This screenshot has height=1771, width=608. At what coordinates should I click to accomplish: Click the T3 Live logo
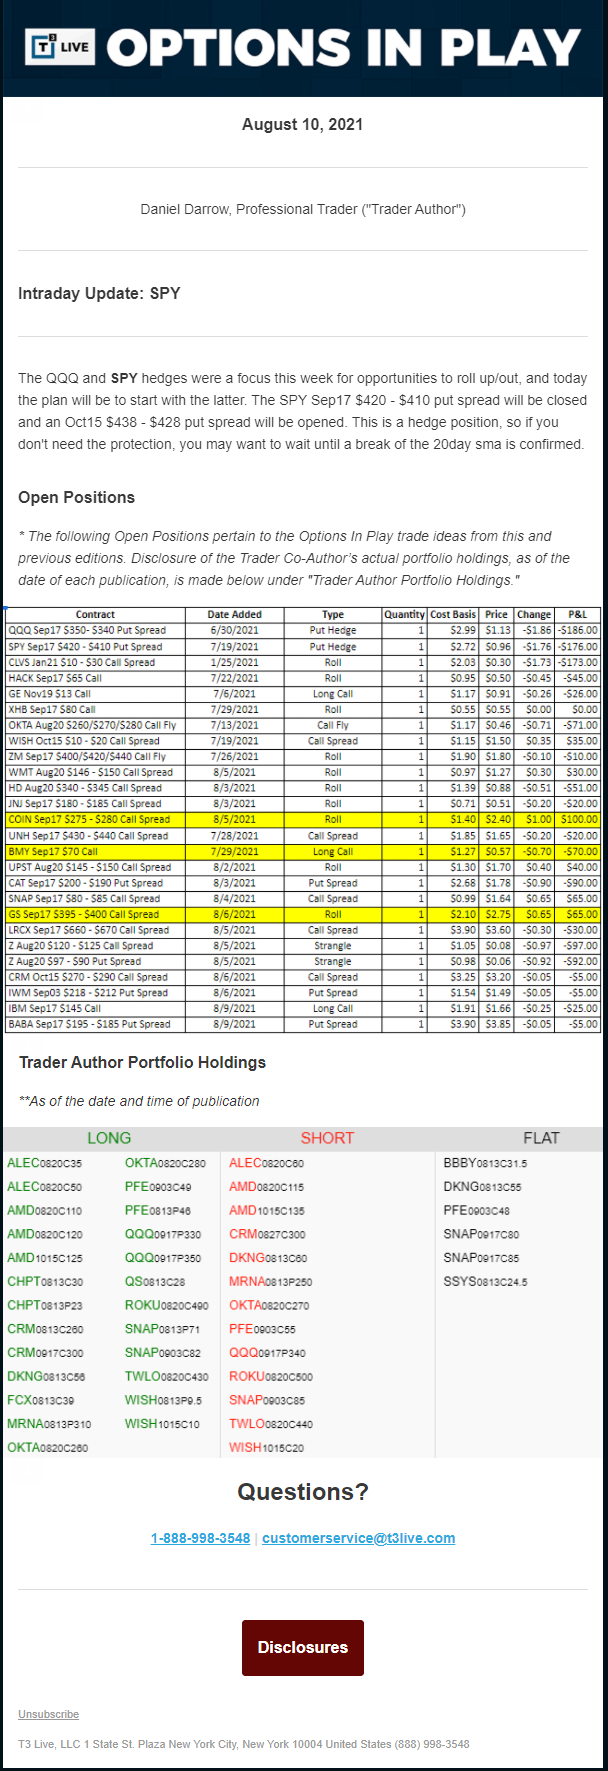coord(61,46)
